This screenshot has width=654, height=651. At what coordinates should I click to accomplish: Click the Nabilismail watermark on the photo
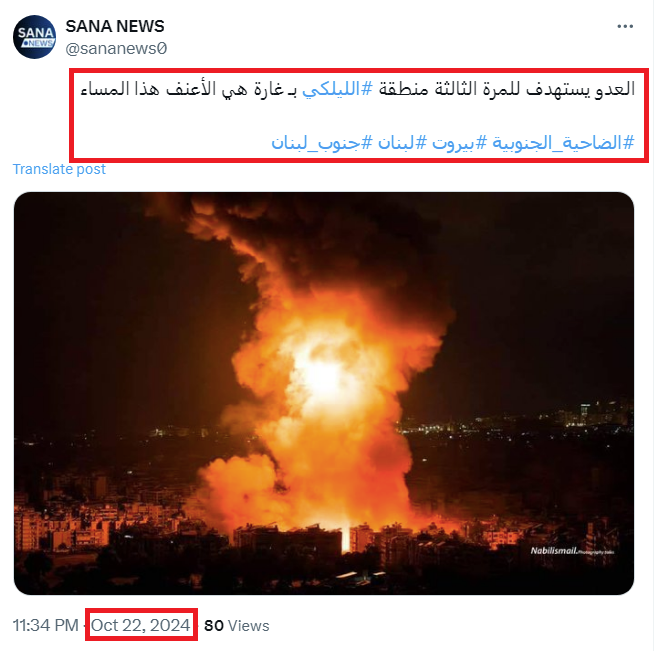[572, 551]
